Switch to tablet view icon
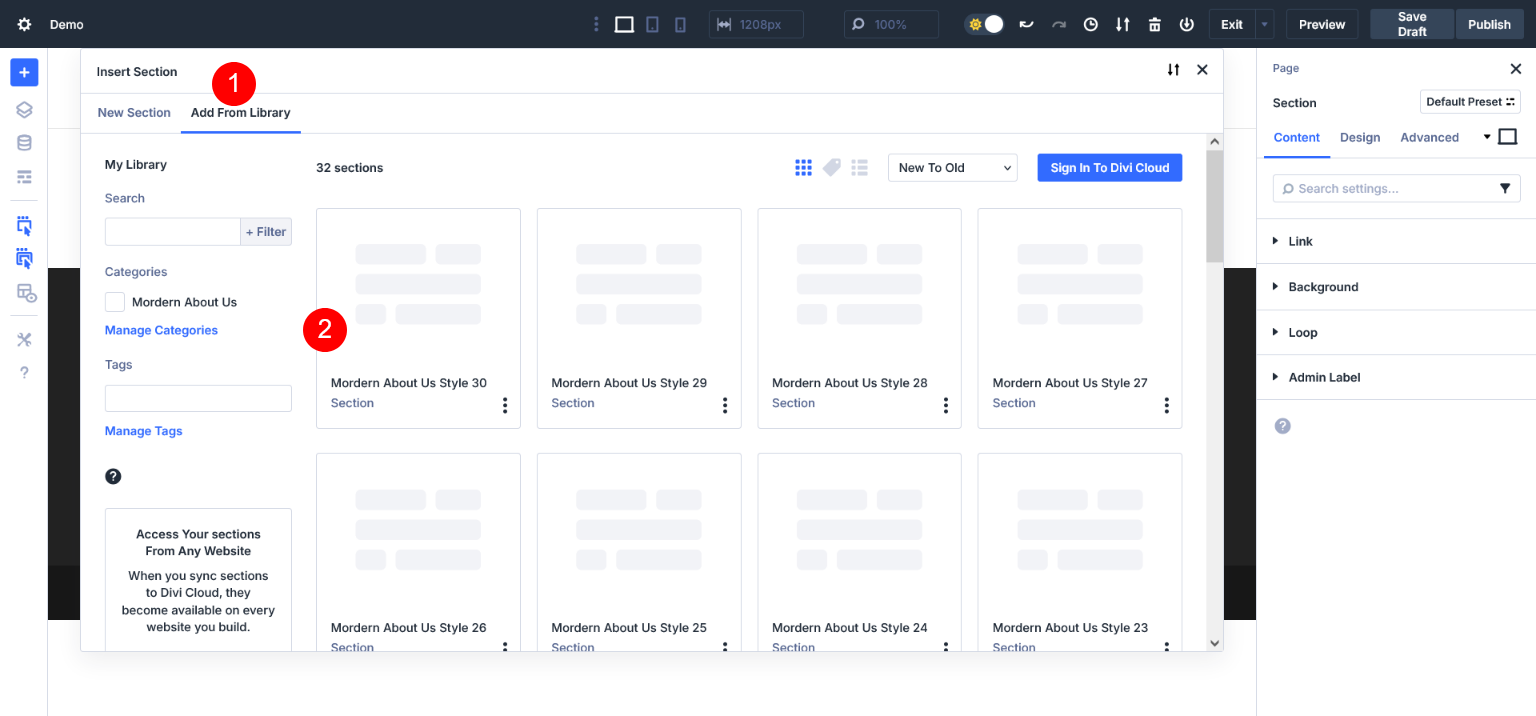The image size is (1536, 716). click(652, 24)
